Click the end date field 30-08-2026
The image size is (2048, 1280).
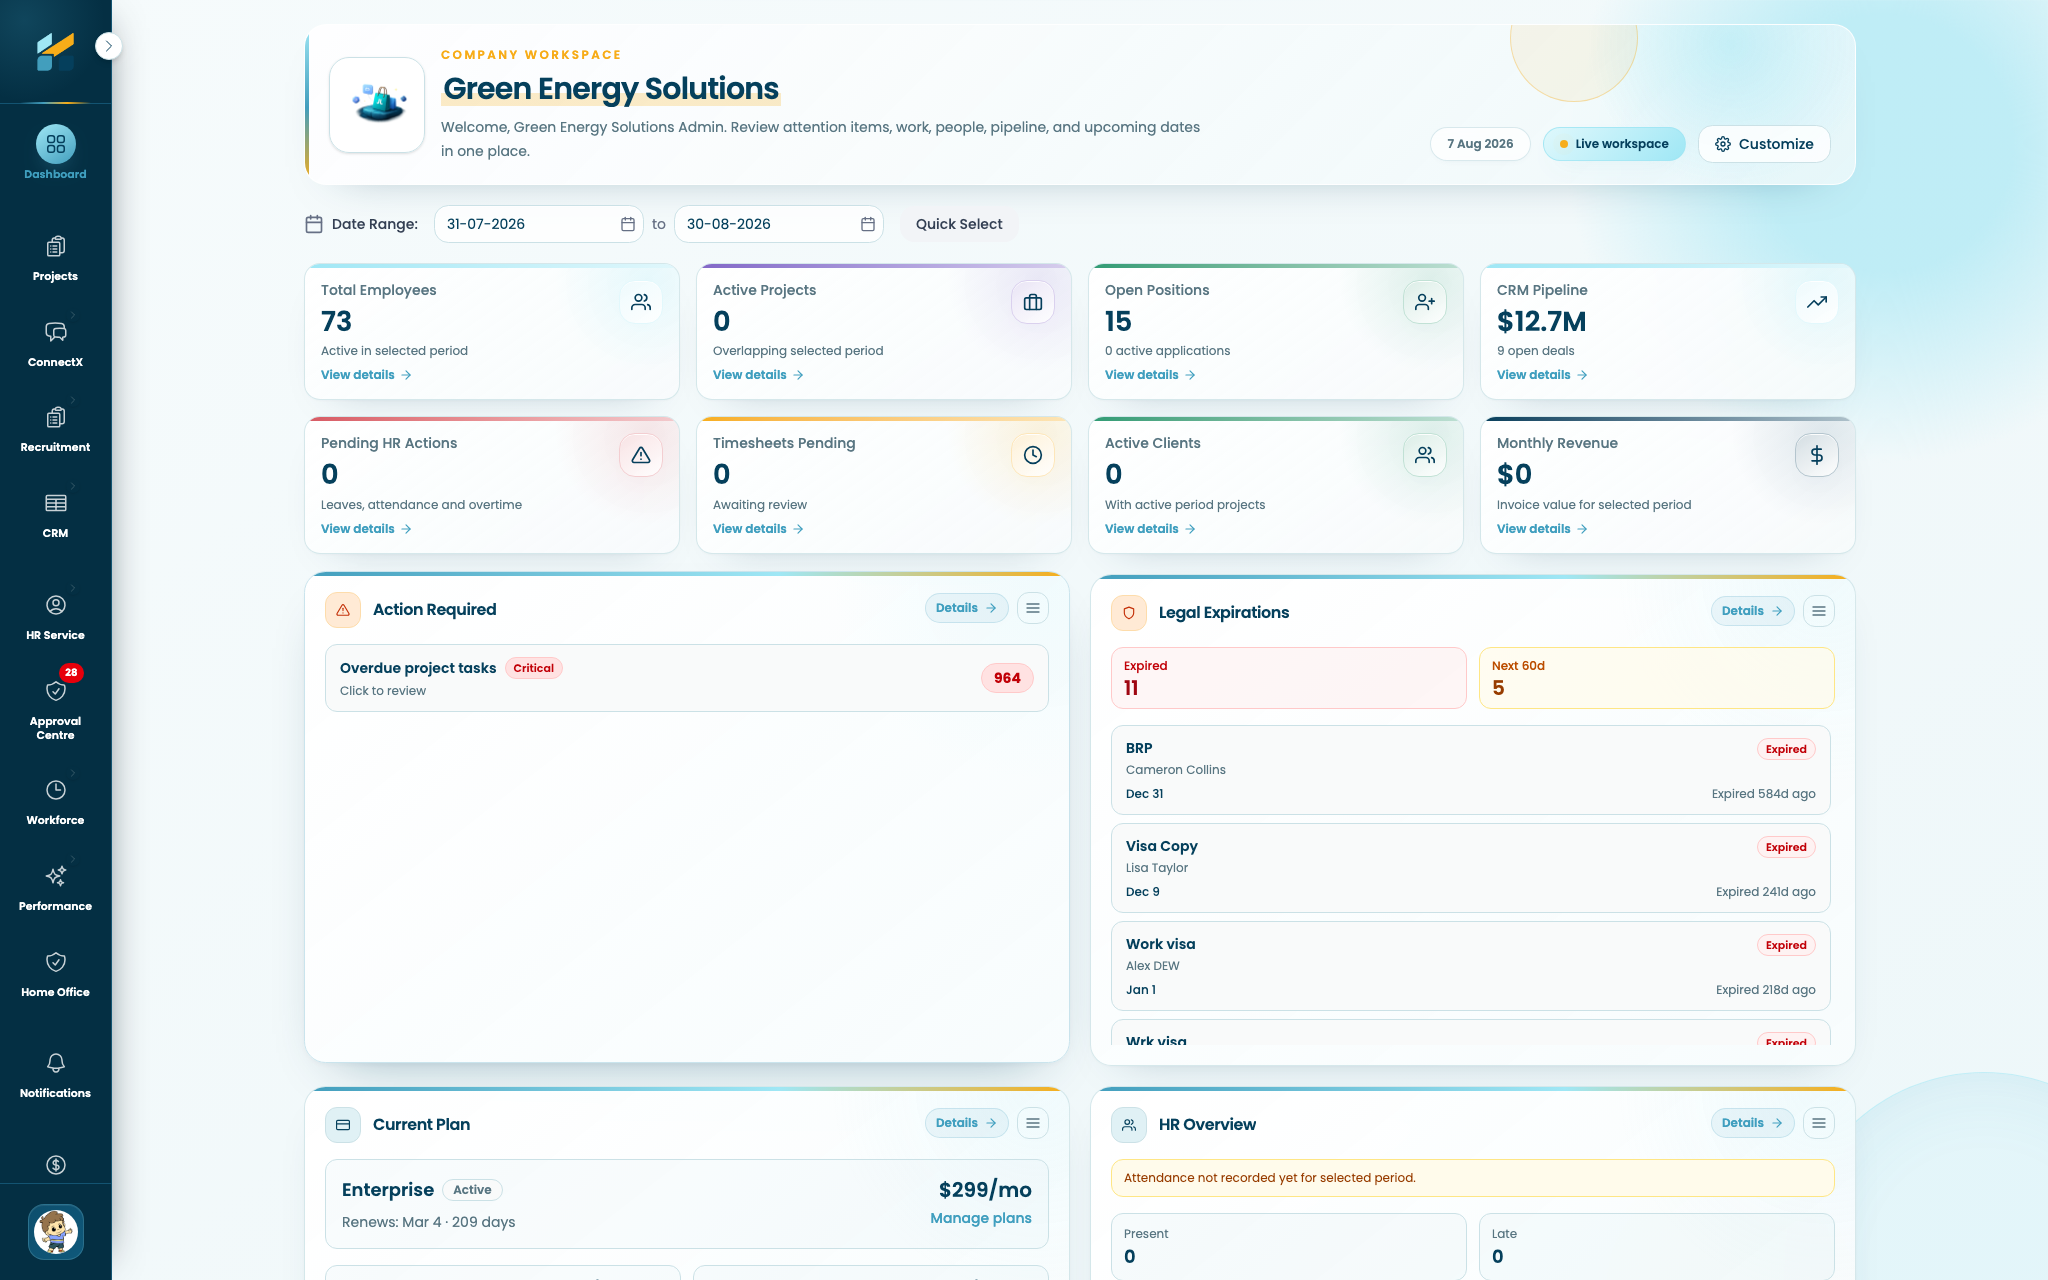[779, 224]
